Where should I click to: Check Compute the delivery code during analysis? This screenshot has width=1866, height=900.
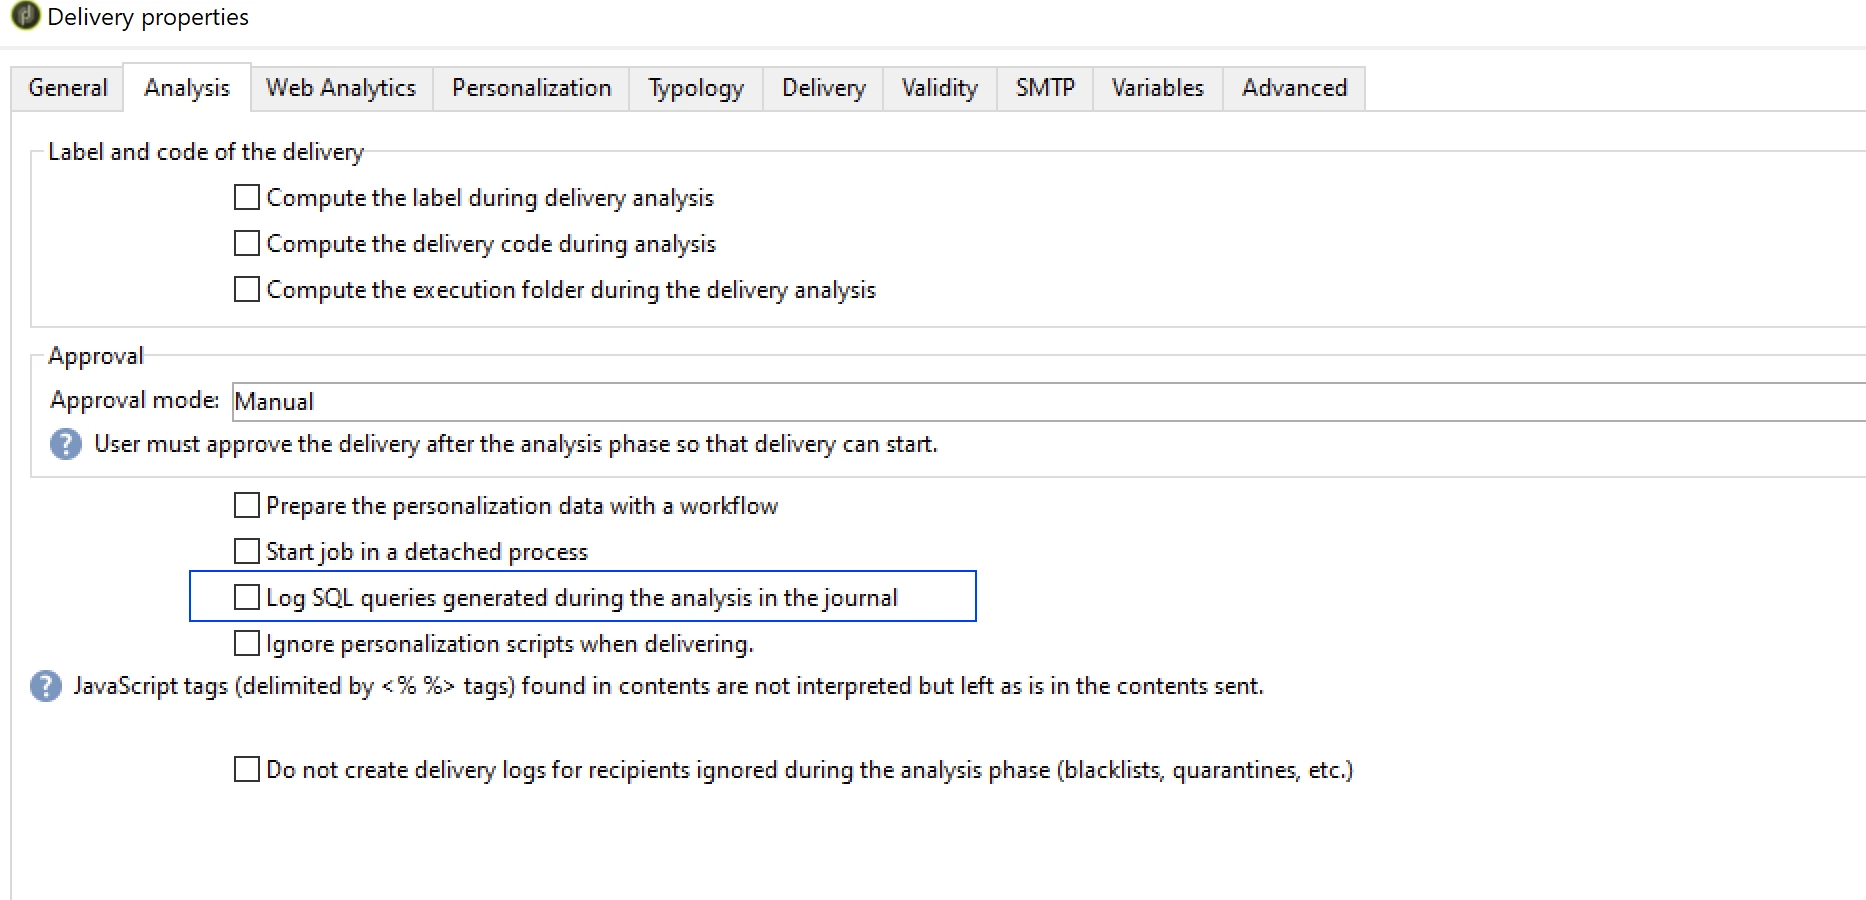(x=247, y=244)
